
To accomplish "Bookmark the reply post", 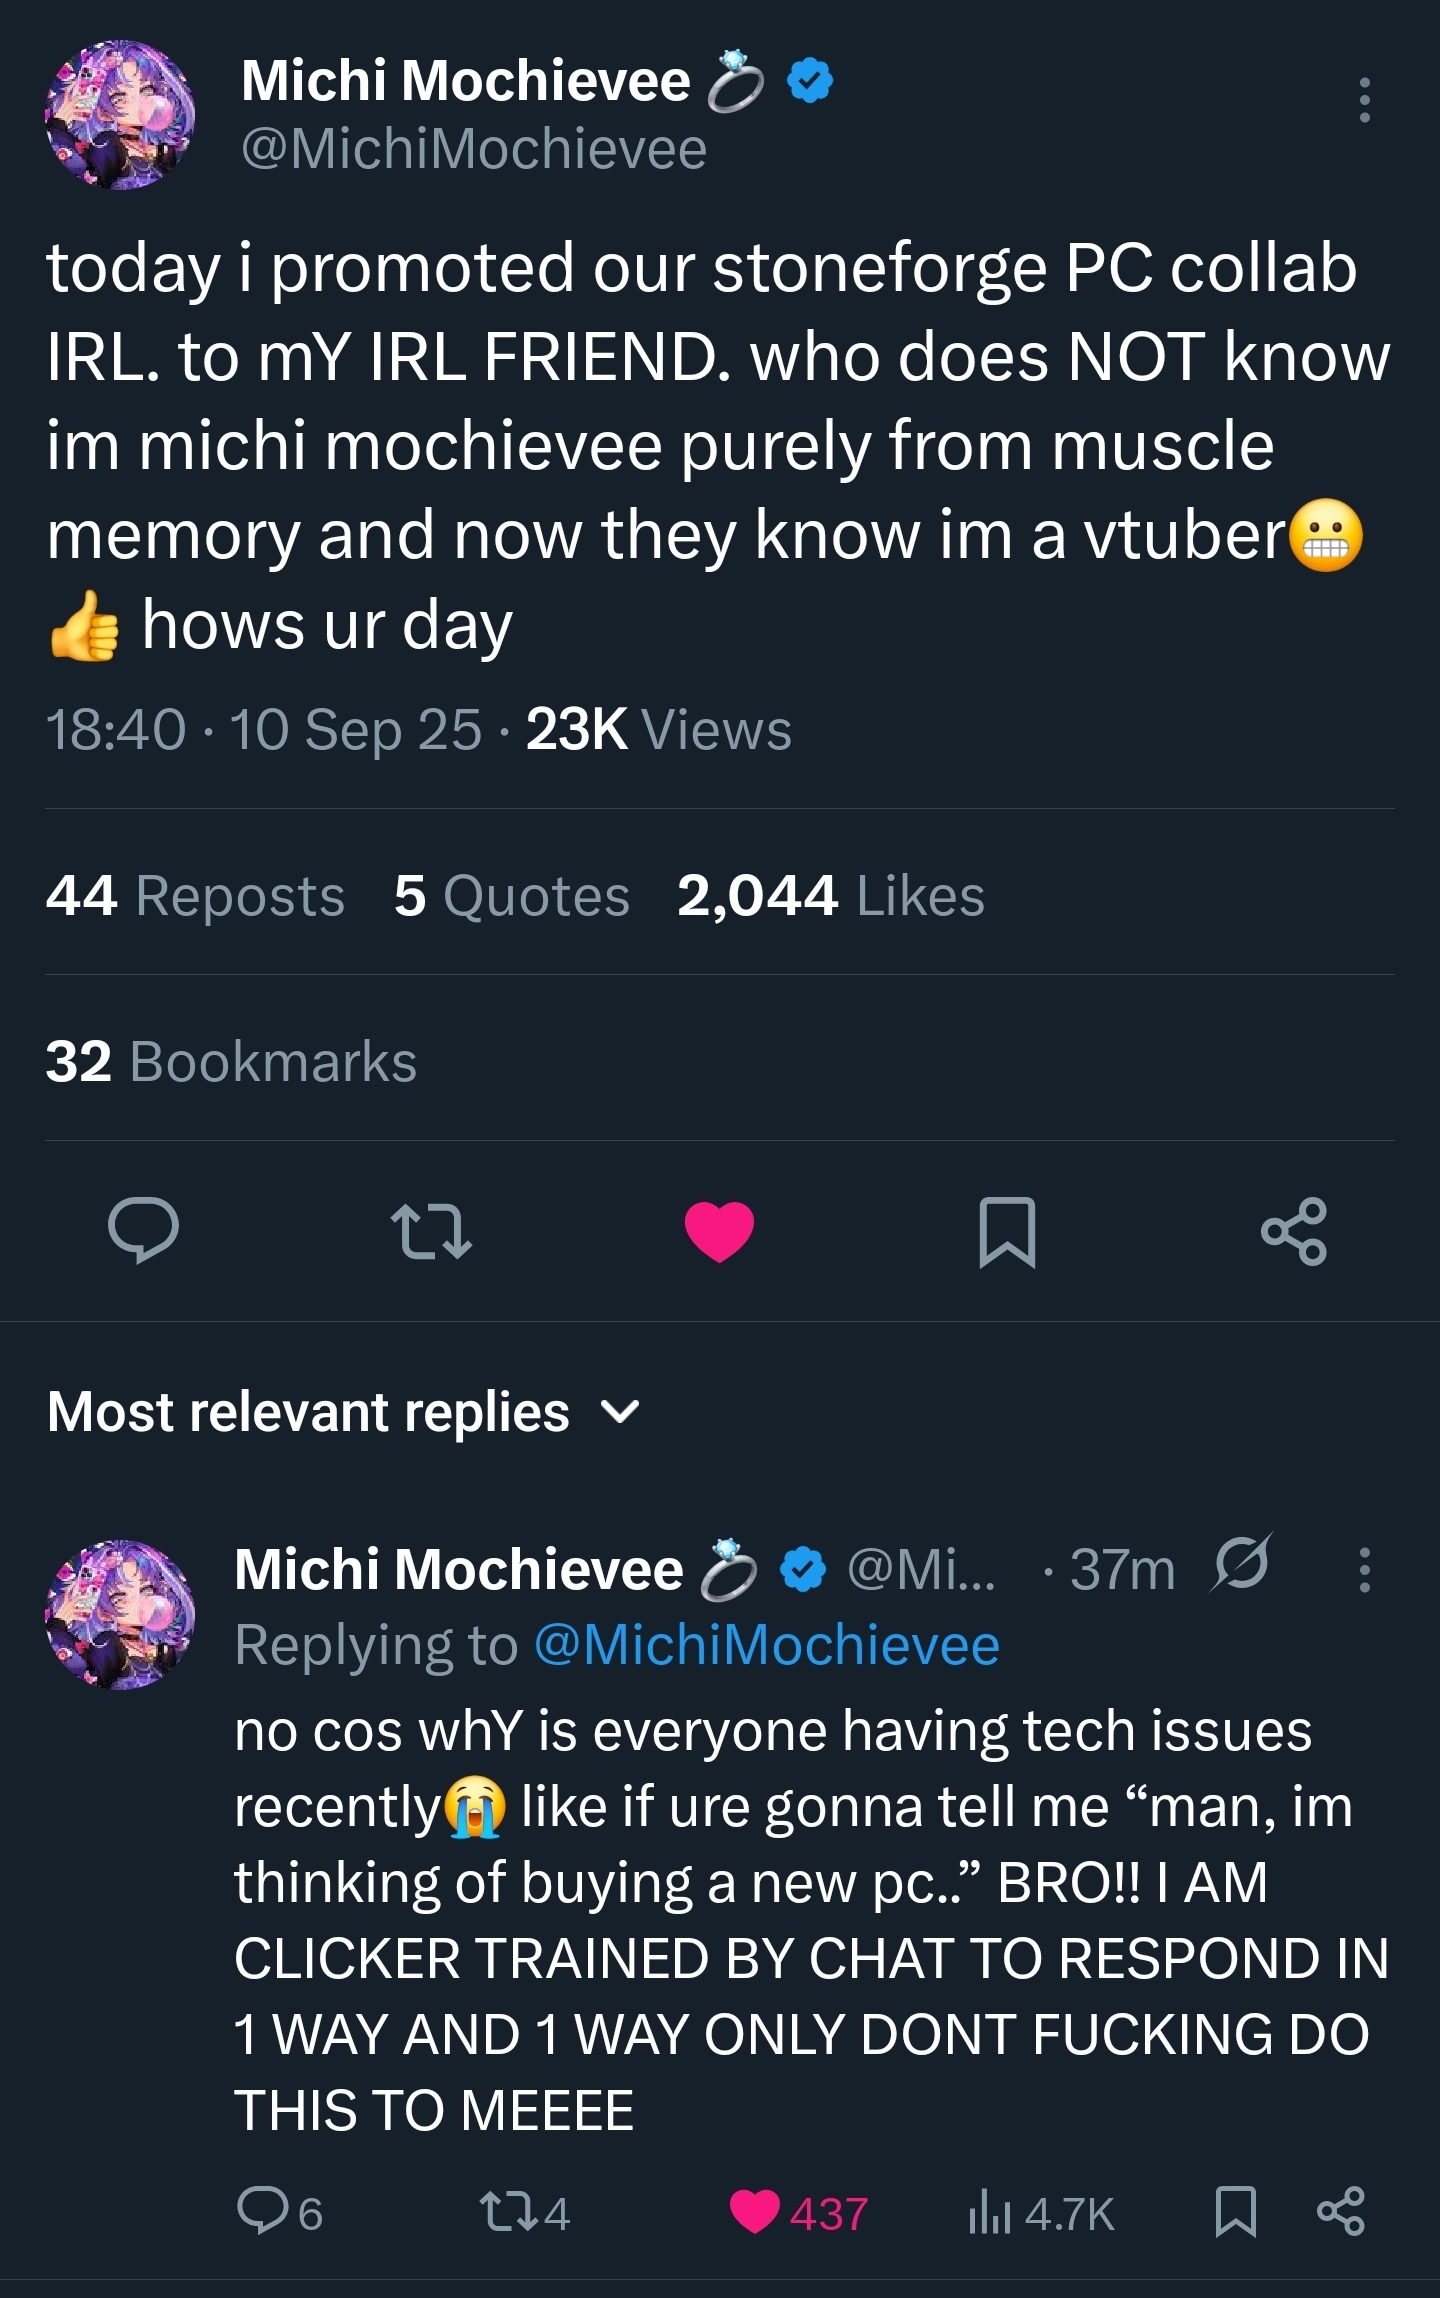I will pyautogui.click(x=1235, y=2212).
